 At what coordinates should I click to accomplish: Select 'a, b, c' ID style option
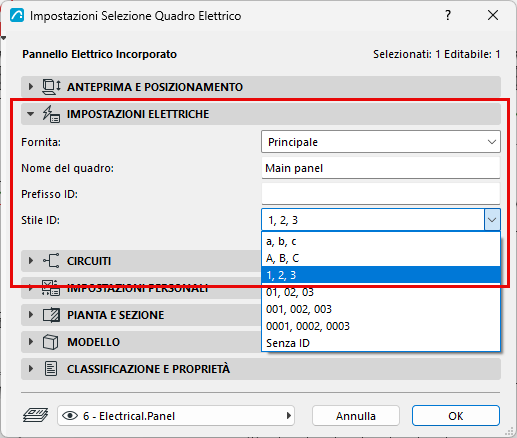coord(381,241)
